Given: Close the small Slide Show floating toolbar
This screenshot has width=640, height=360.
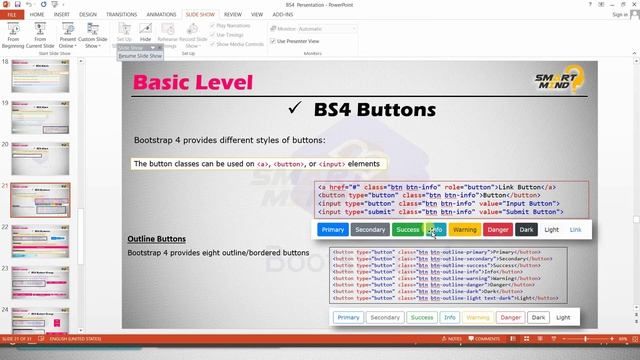Looking at the screenshot, I should pos(160,48).
